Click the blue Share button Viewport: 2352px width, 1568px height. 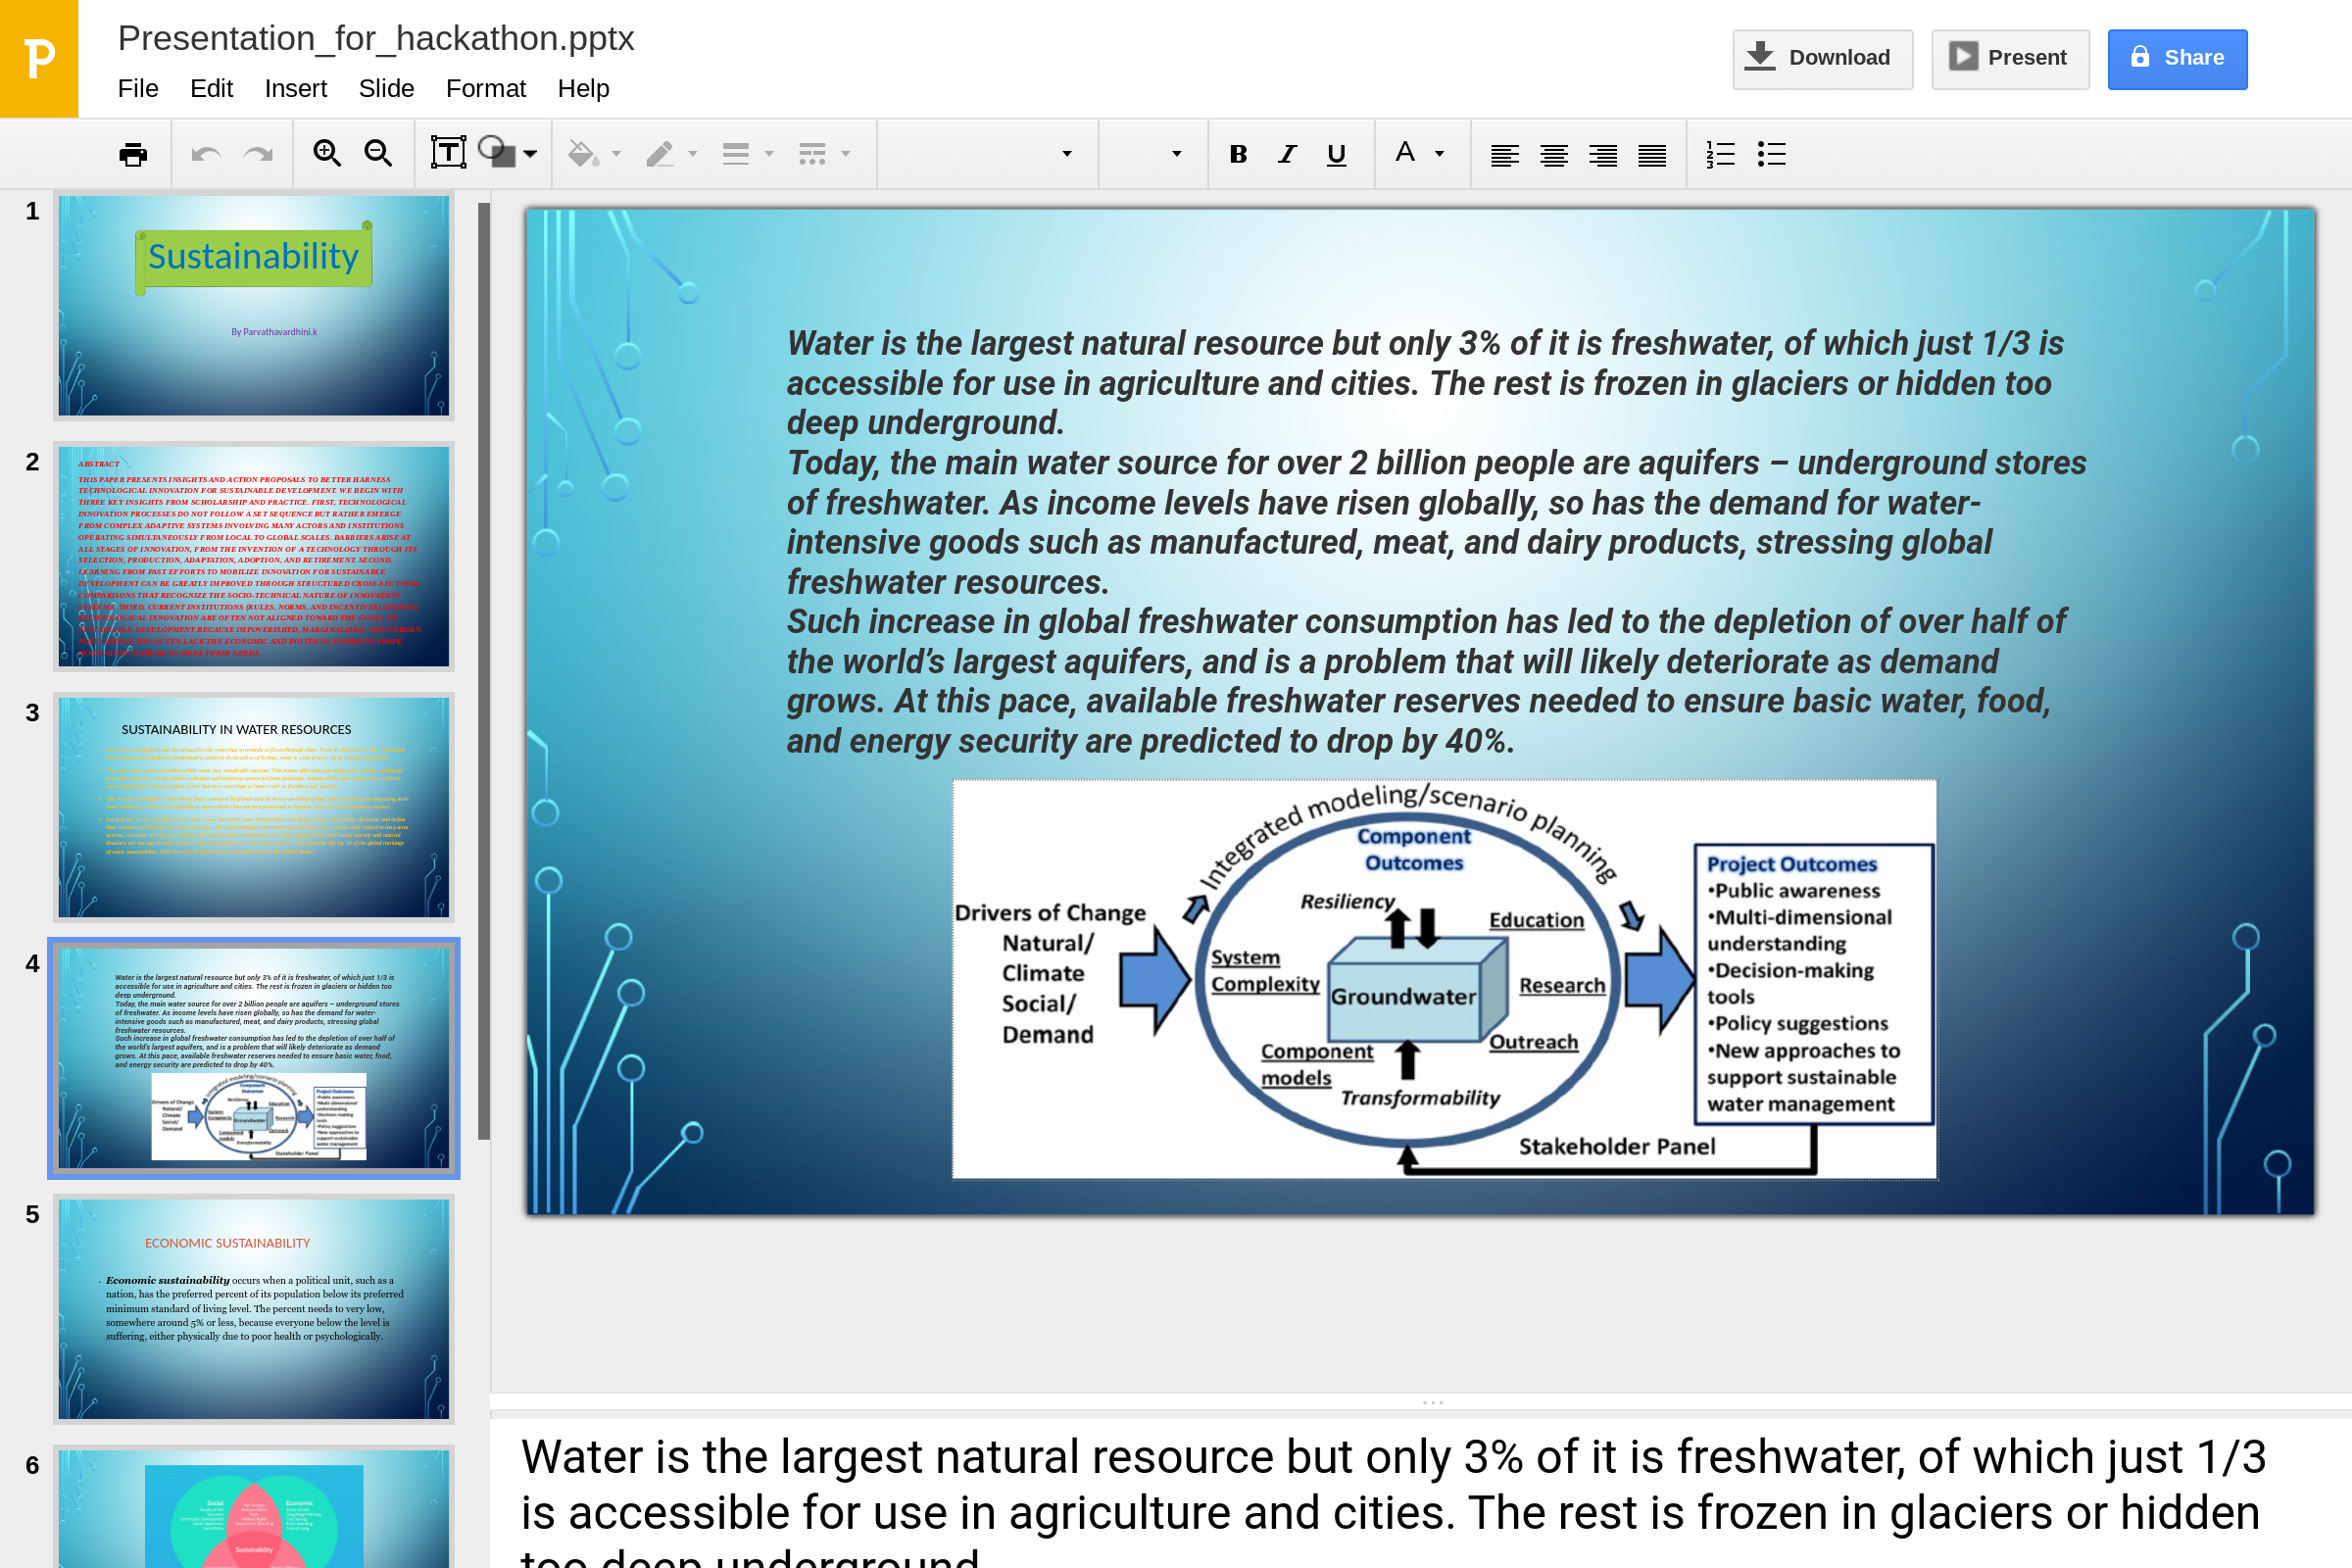pyautogui.click(x=2176, y=58)
